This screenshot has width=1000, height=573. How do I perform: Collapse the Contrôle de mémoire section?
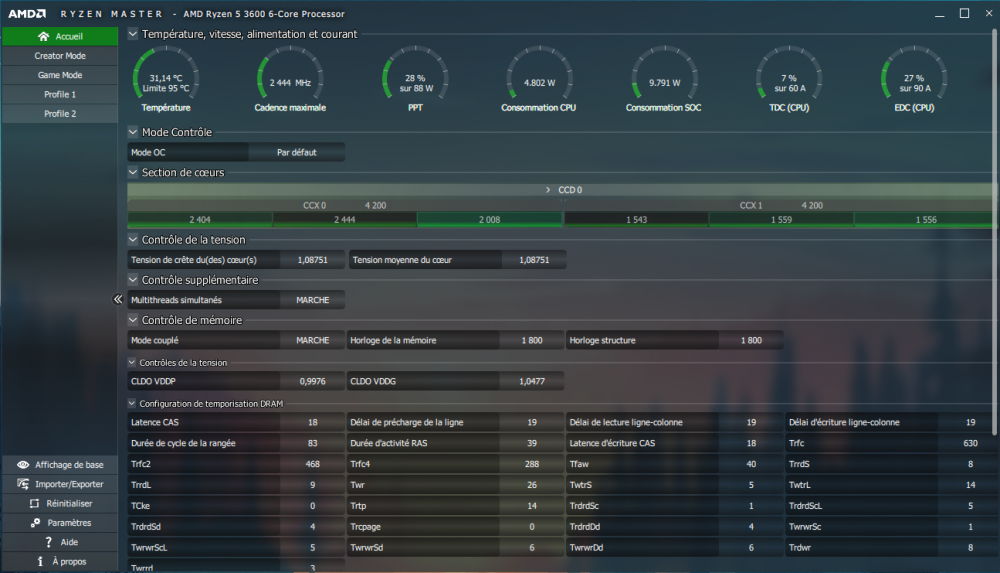click(x=133, y=320)
